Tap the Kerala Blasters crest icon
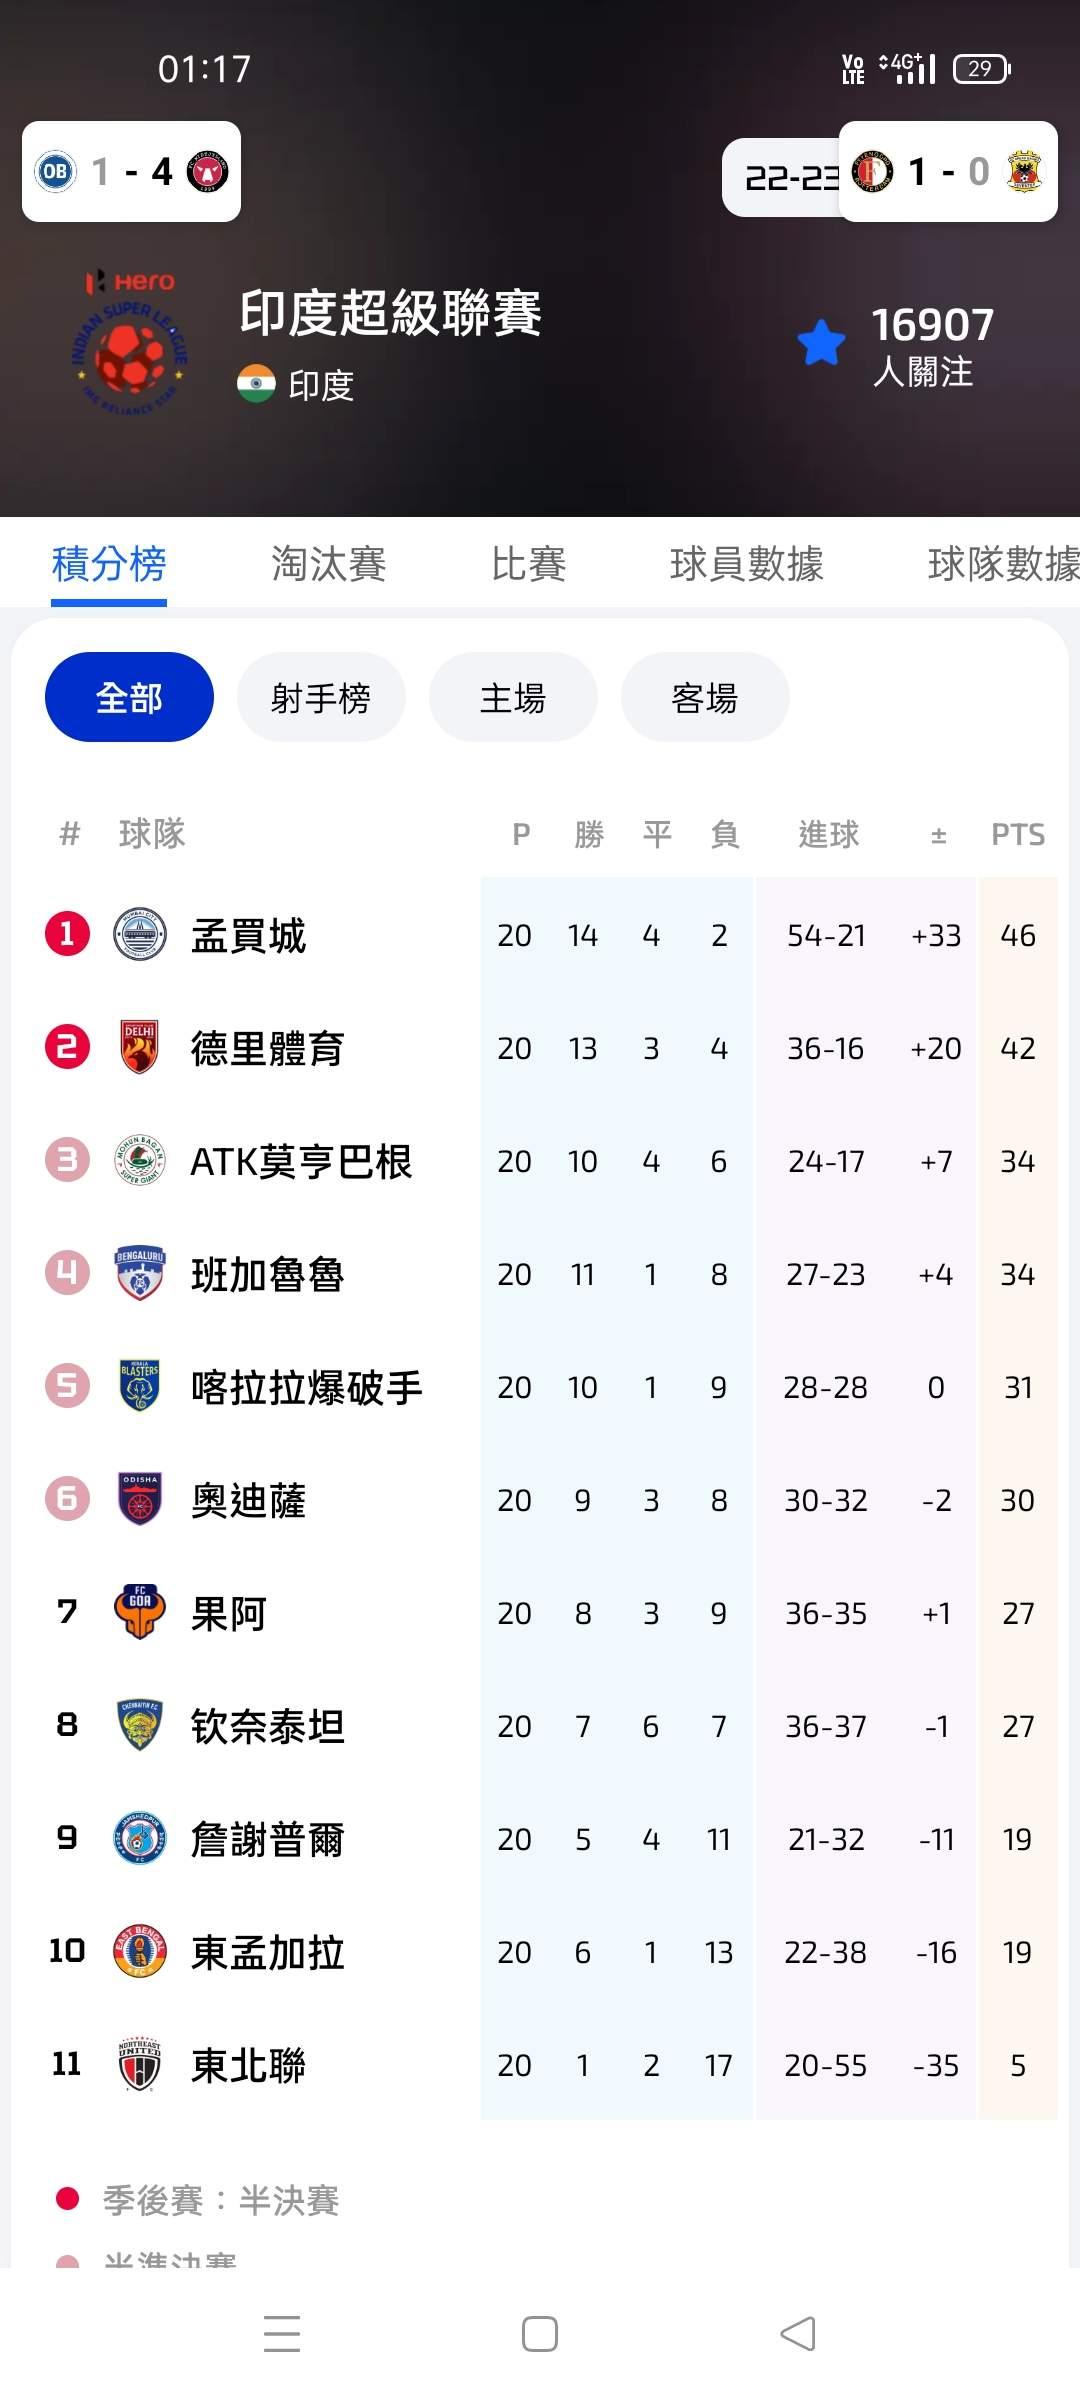The height and width of the screenshot is (2400, 1080). (140, 1386)
